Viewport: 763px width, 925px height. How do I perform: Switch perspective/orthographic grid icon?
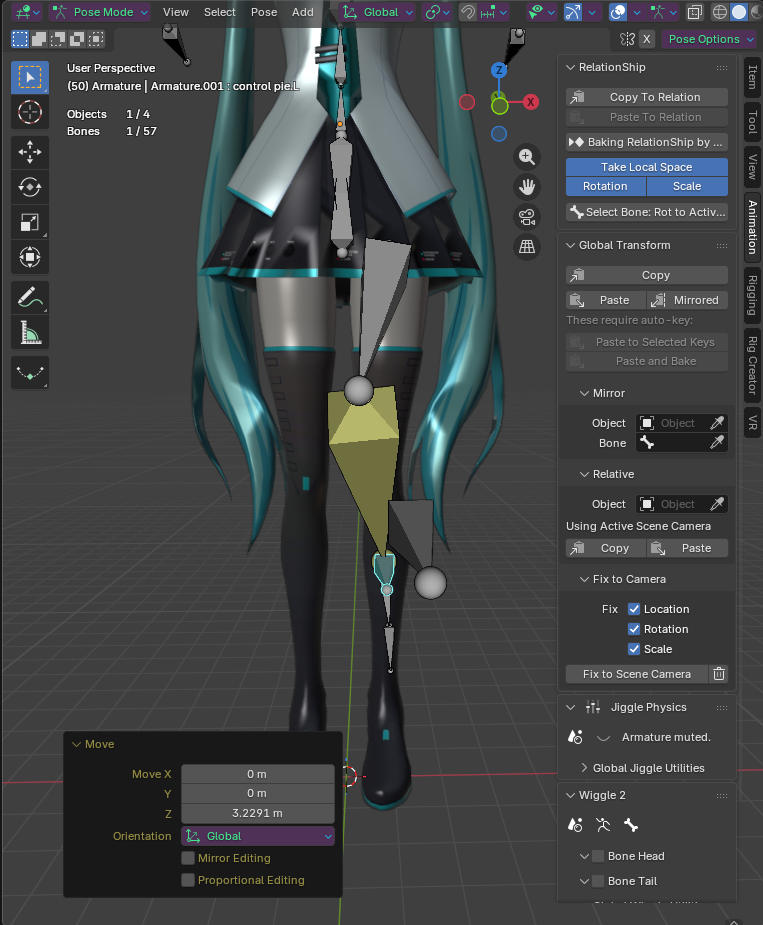point(527,246)
